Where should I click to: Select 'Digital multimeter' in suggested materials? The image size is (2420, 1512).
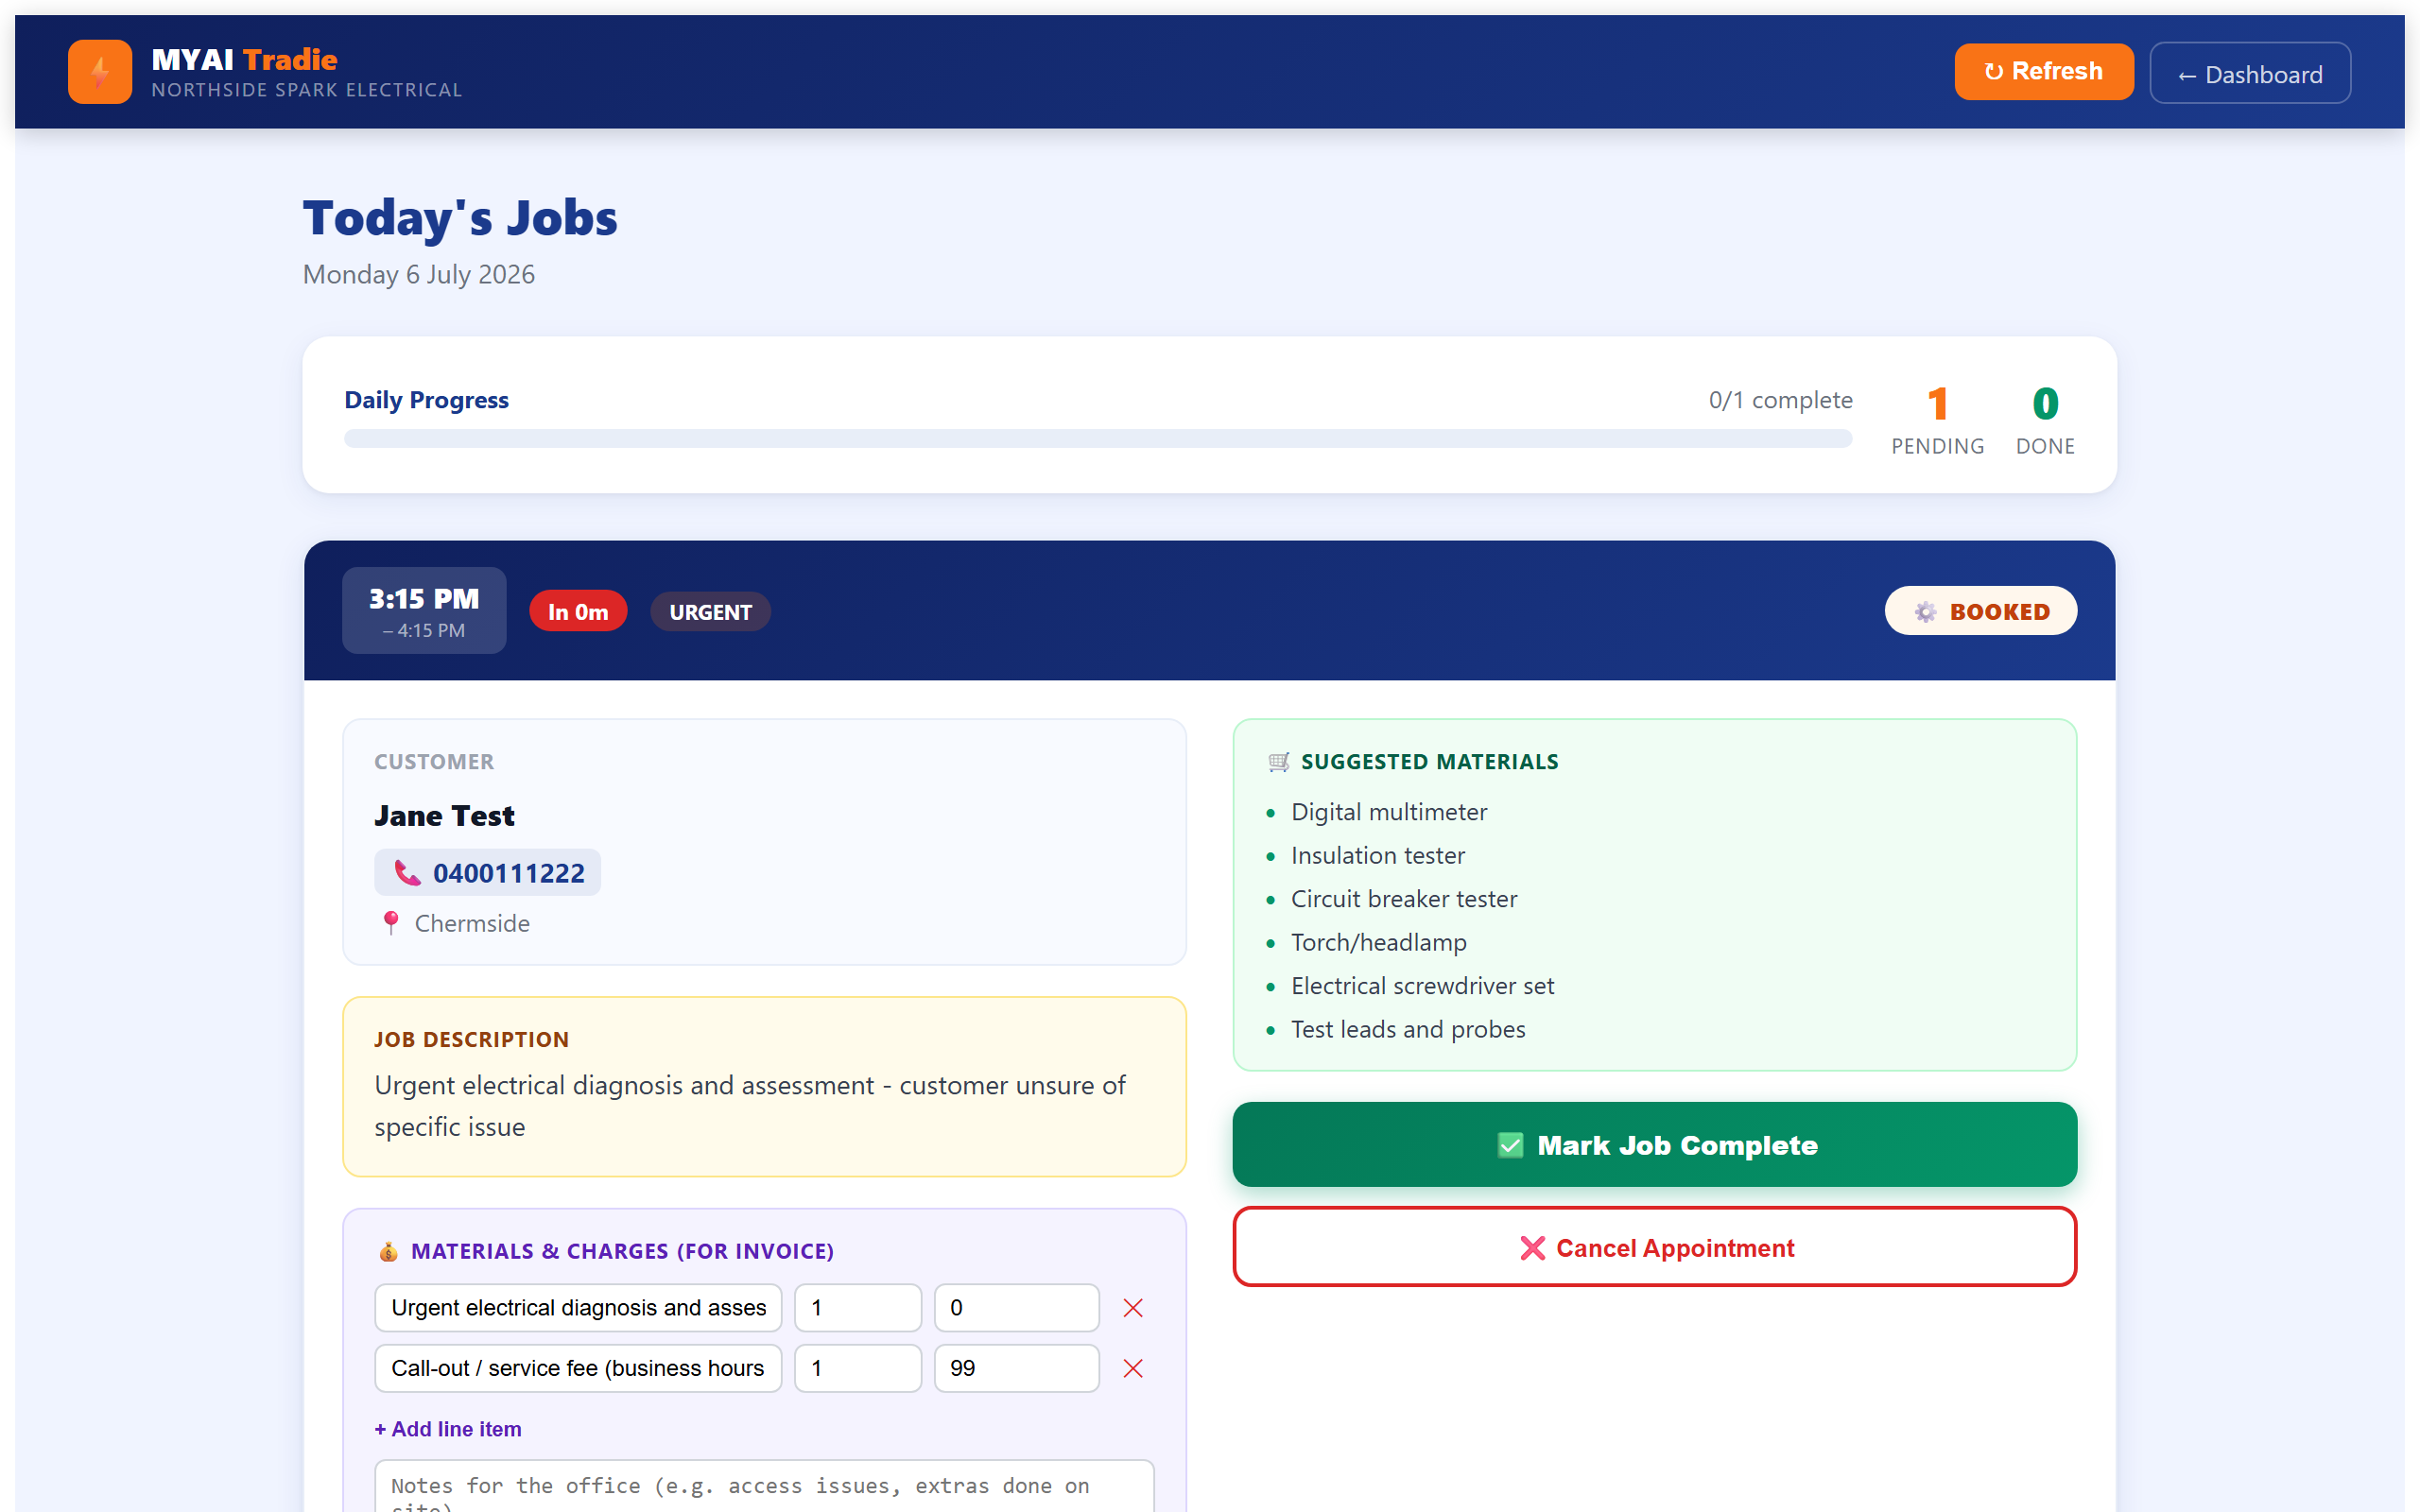tap(1389, 812)
